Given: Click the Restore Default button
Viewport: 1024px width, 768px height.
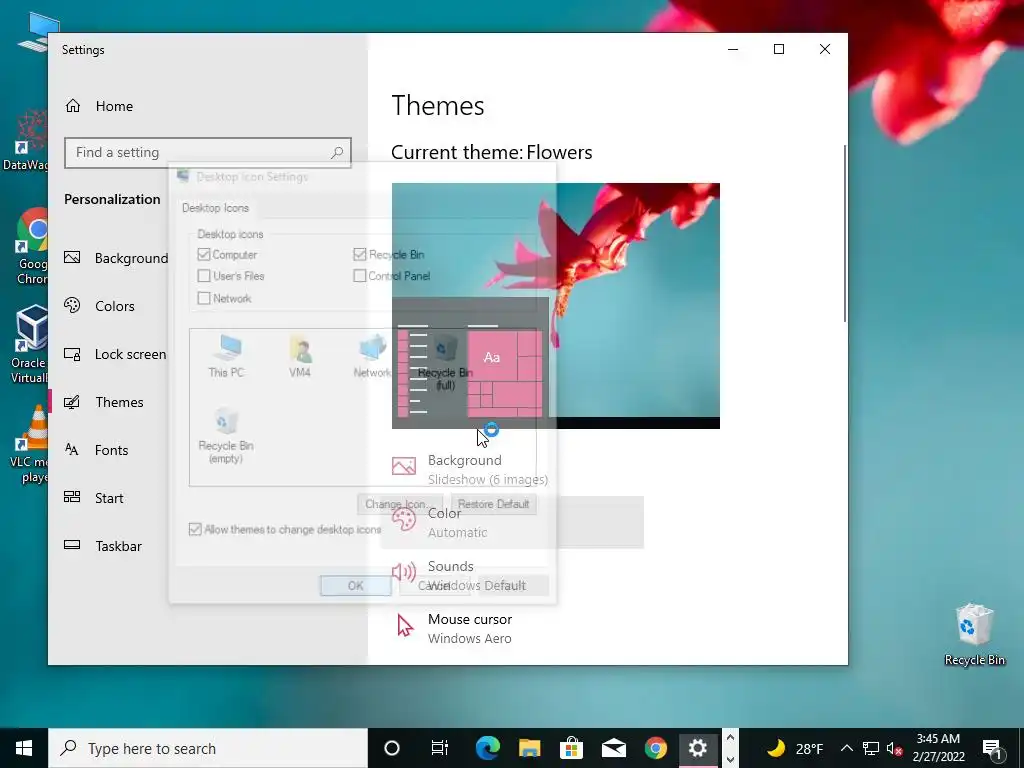Looking at the screenshot, I should [494, 504].
